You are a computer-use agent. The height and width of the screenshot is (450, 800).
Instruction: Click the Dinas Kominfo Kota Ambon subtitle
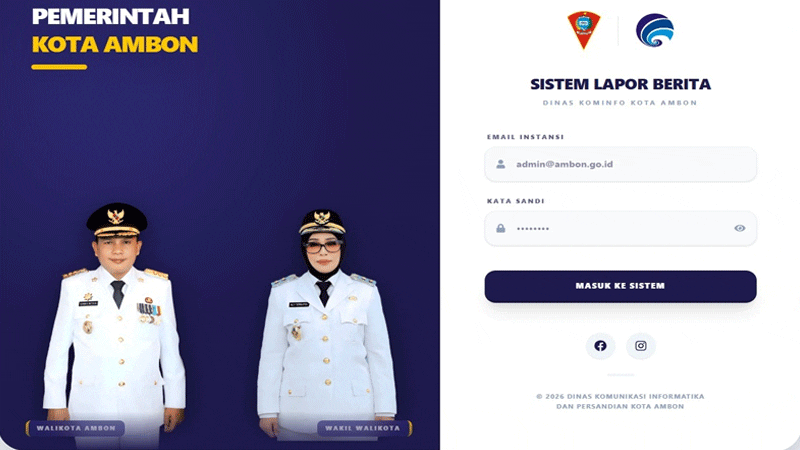[620, 103]
